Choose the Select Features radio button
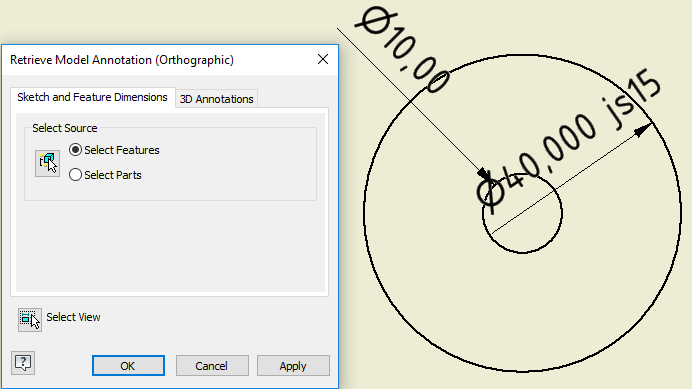Viewport: 692px width, 389px height. (75, 150)
